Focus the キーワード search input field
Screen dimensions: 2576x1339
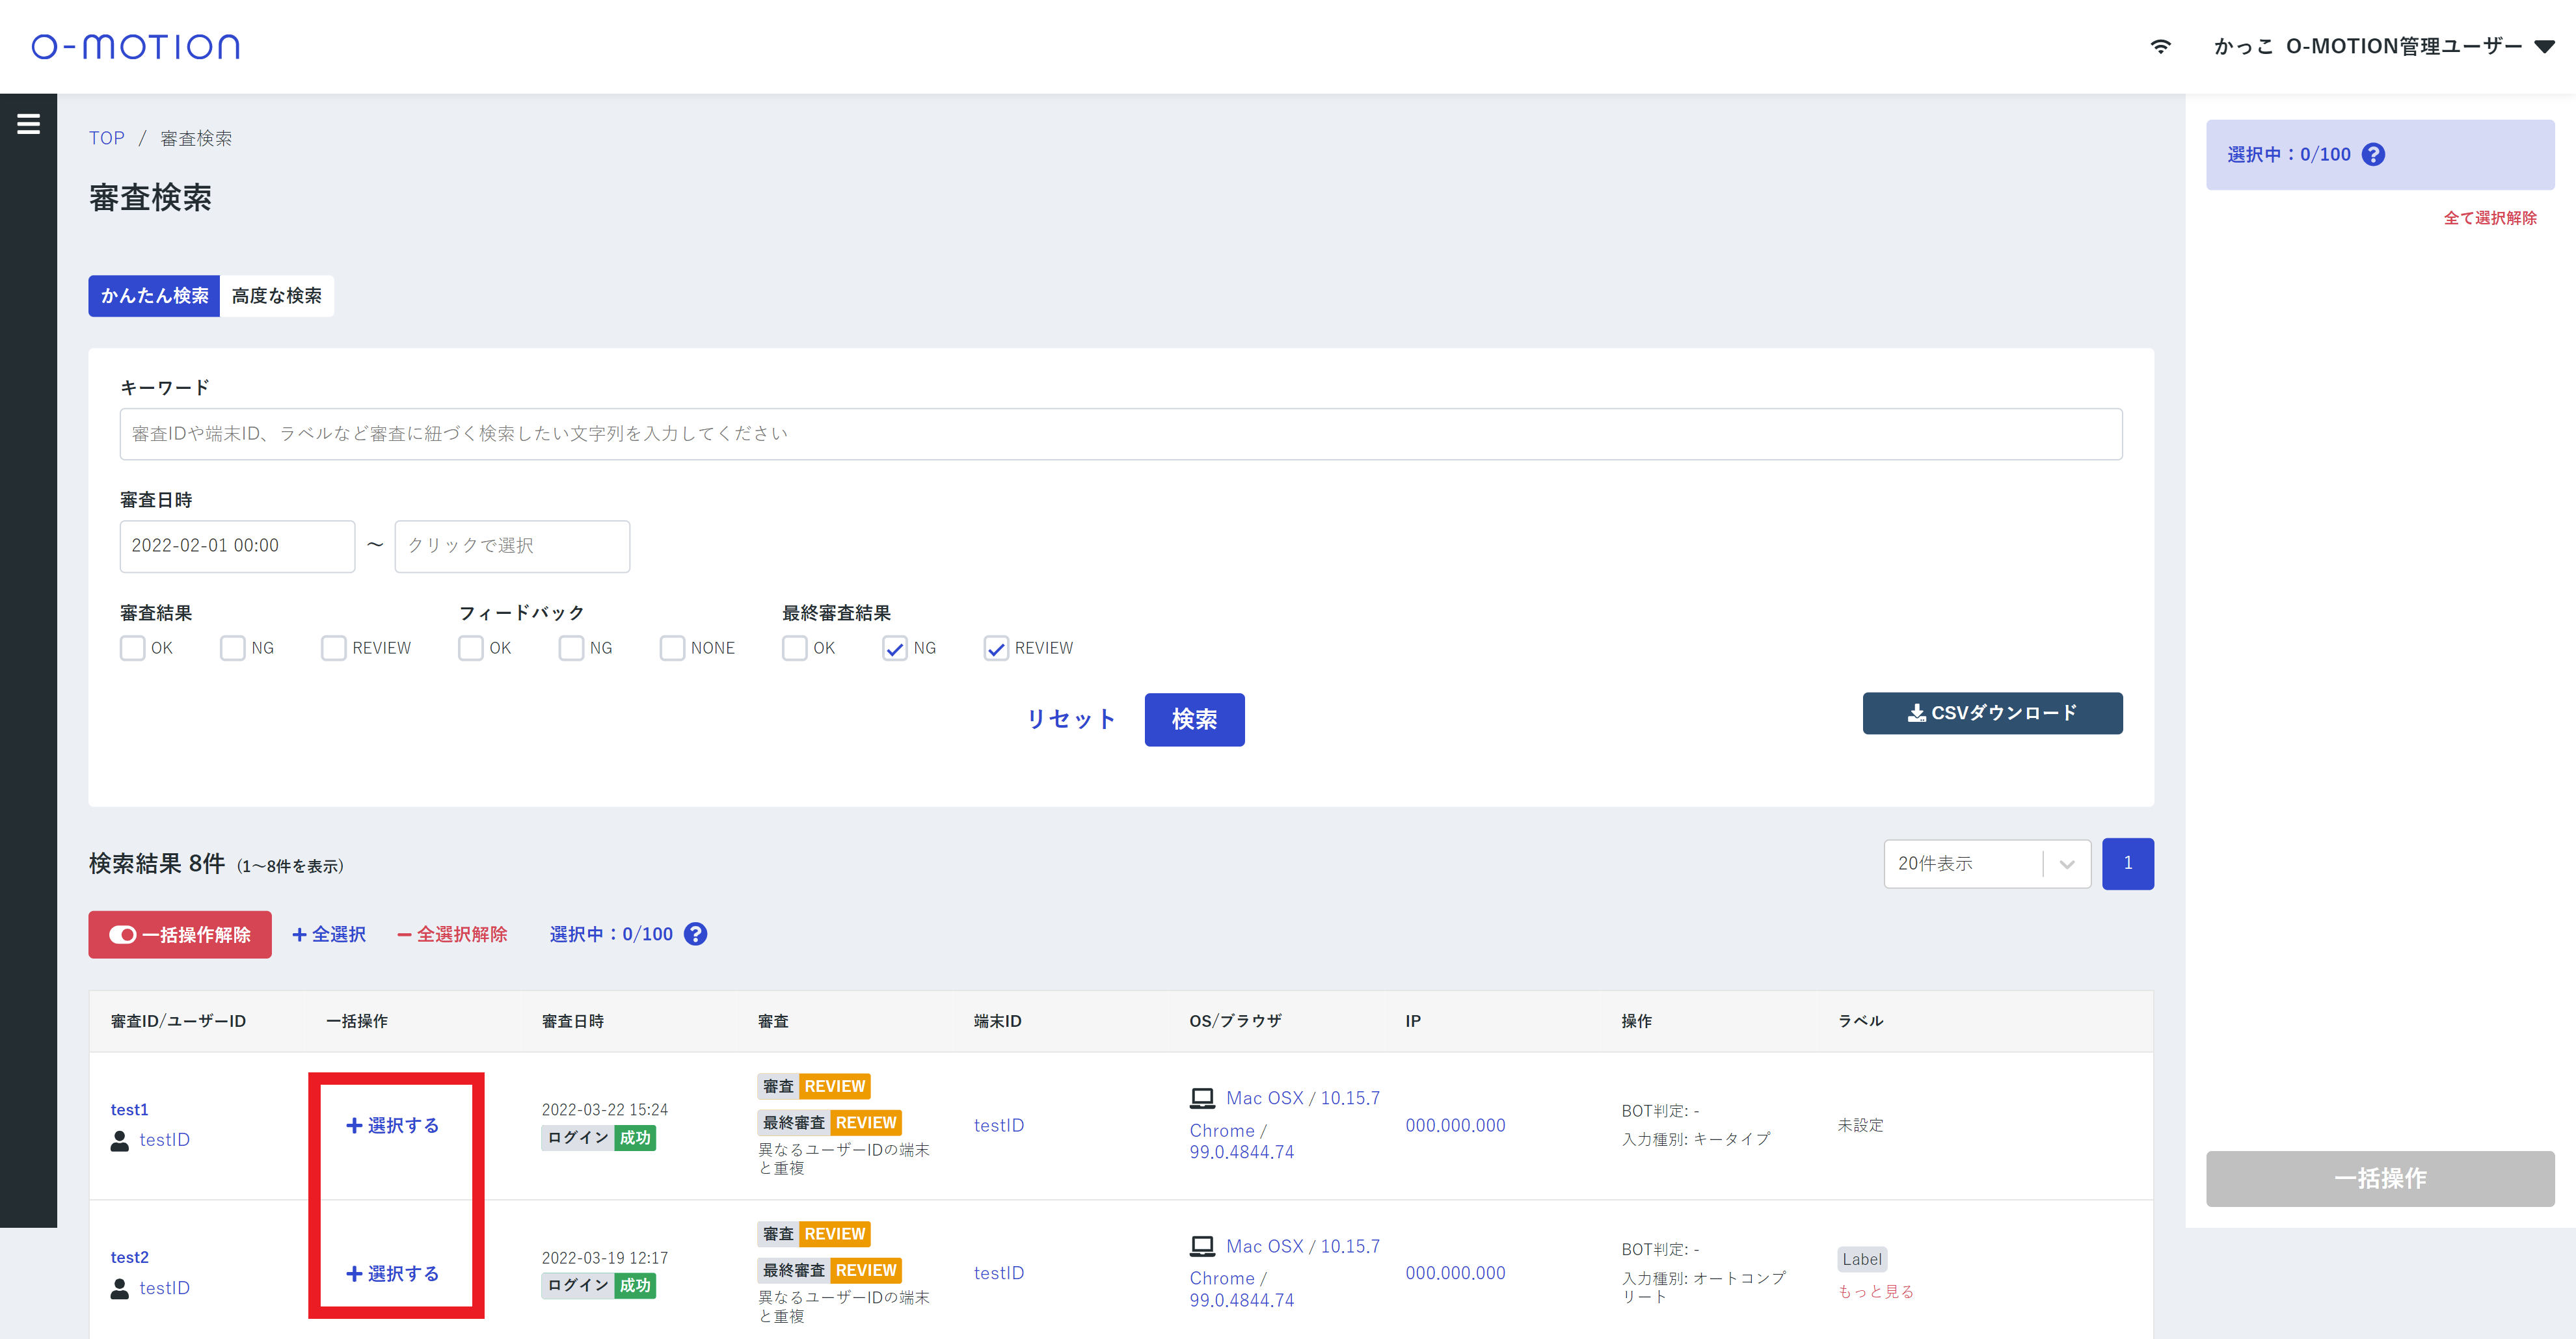coord(1120,434)
